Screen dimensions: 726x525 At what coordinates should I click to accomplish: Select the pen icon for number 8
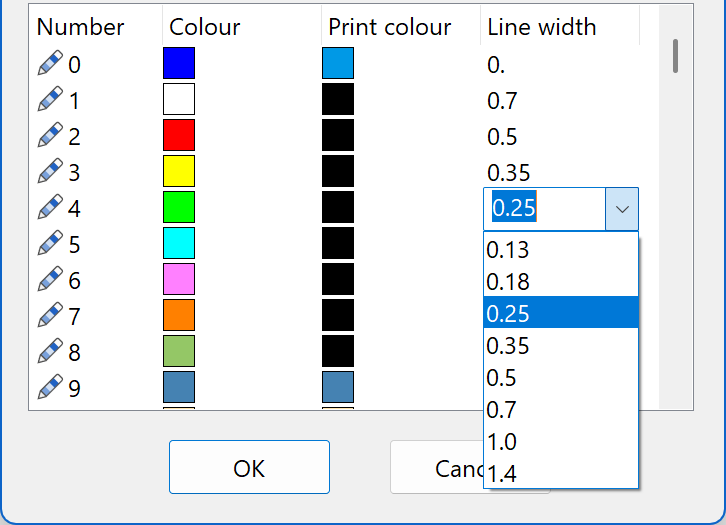[50, 351]
